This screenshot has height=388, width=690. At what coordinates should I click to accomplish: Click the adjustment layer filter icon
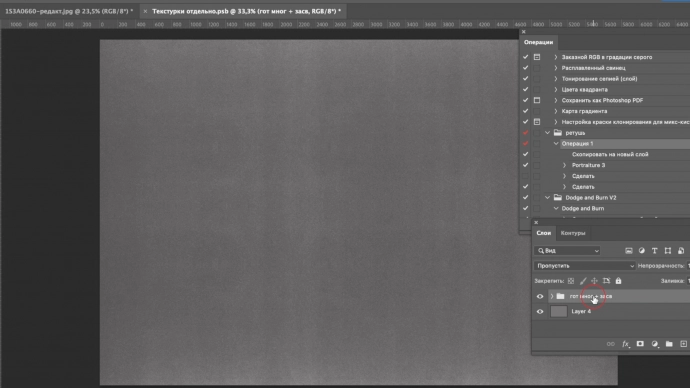point(642,251)
